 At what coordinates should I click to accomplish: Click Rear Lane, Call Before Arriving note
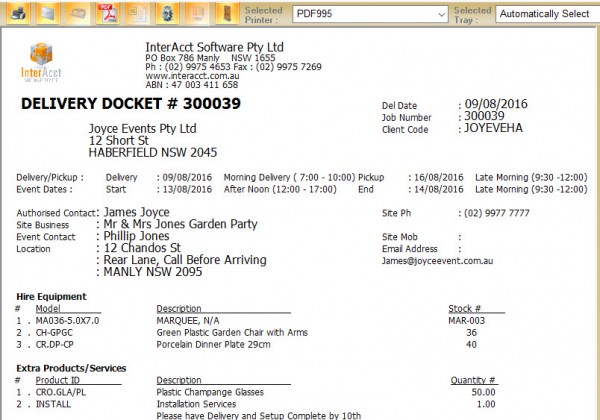point(185,260)
